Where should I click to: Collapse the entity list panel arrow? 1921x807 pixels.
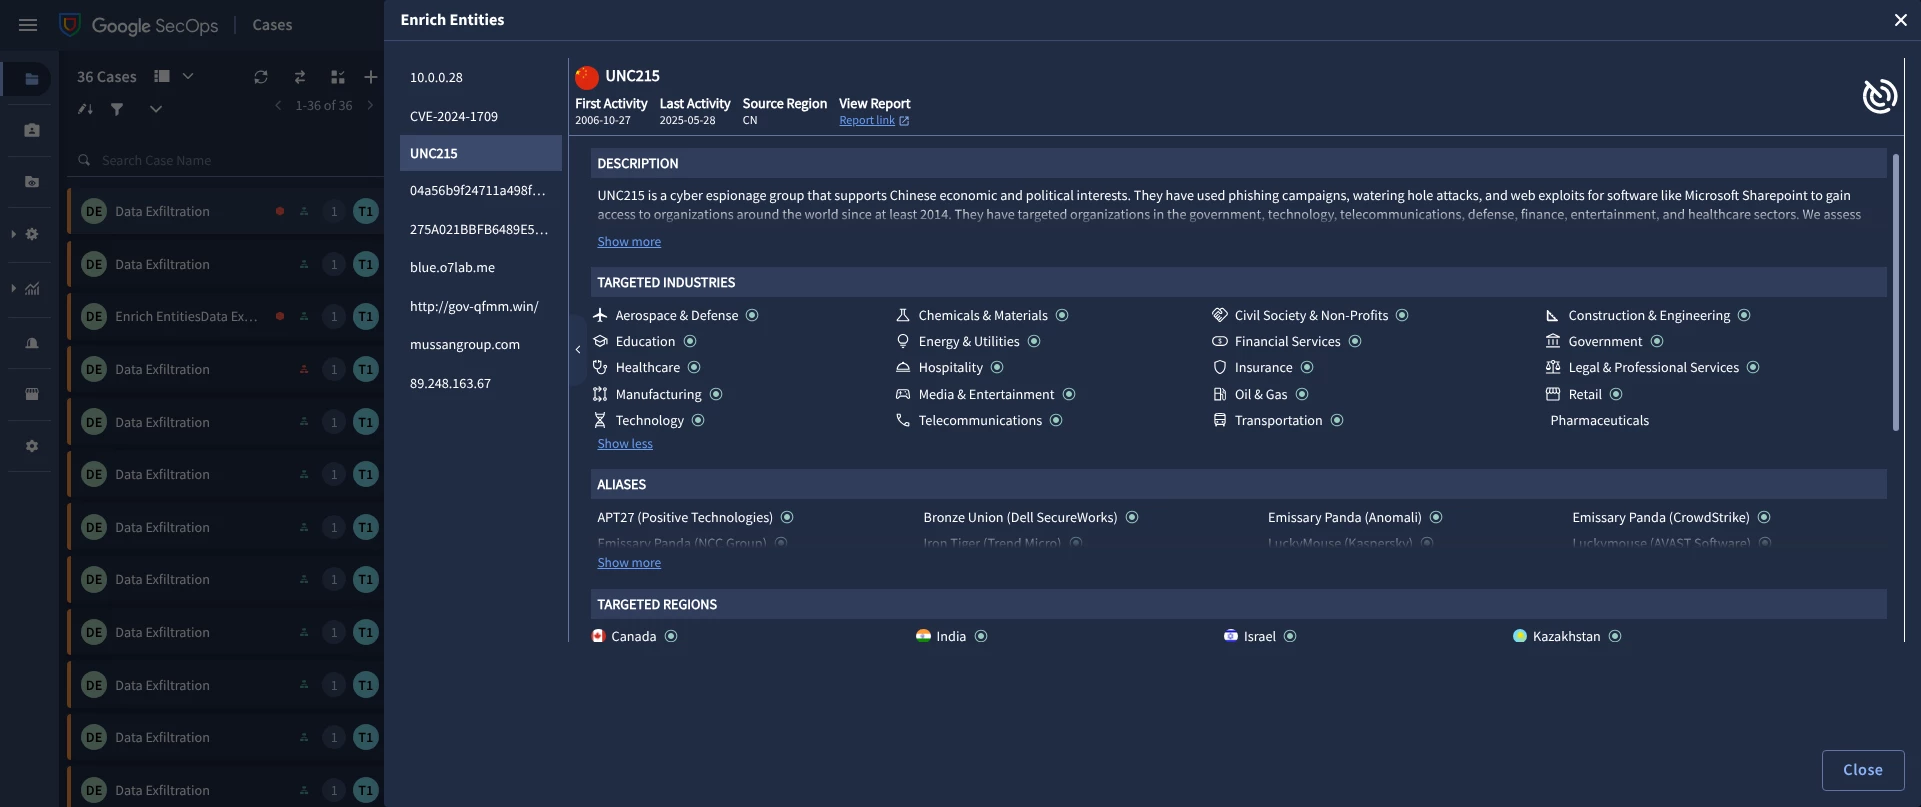578,349
